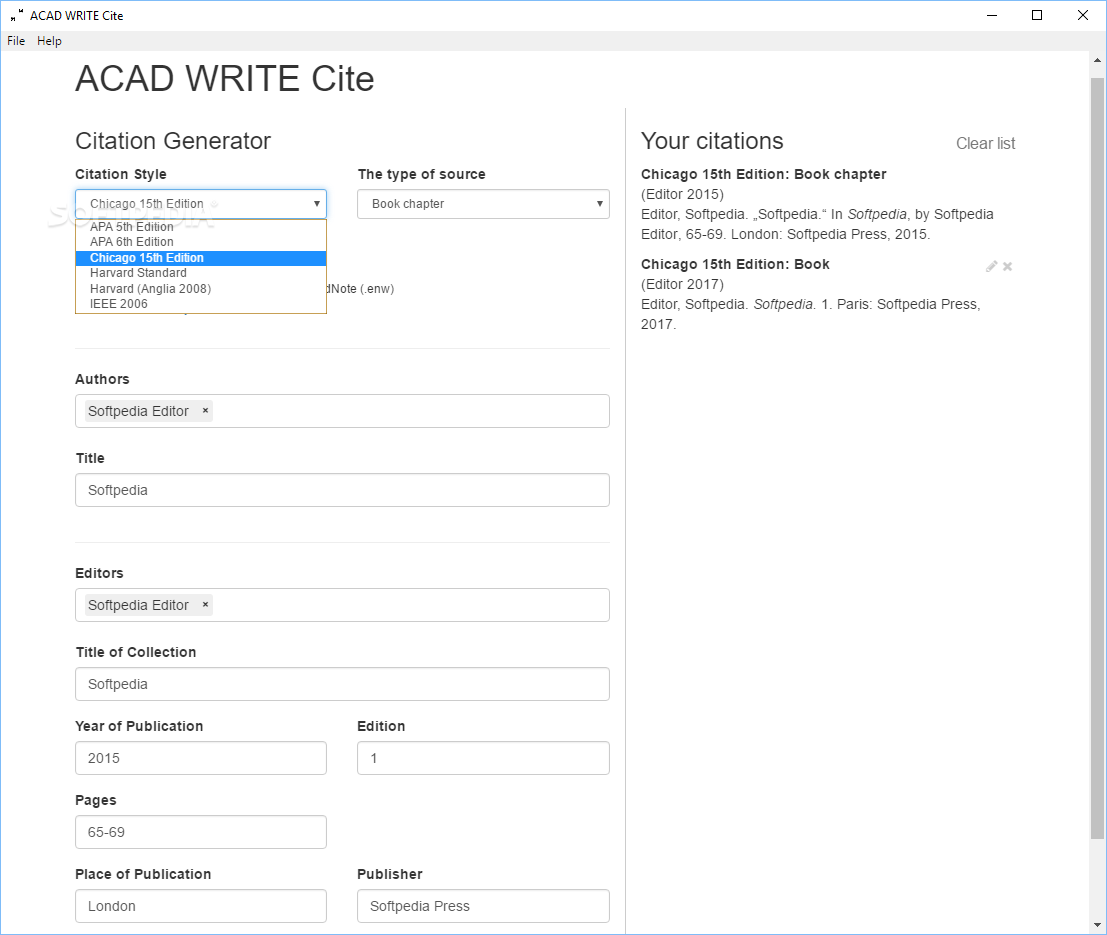Select APA 6th Edition citation style
The height and width of the screenshot is (935, 1107).
pos(132,242)
